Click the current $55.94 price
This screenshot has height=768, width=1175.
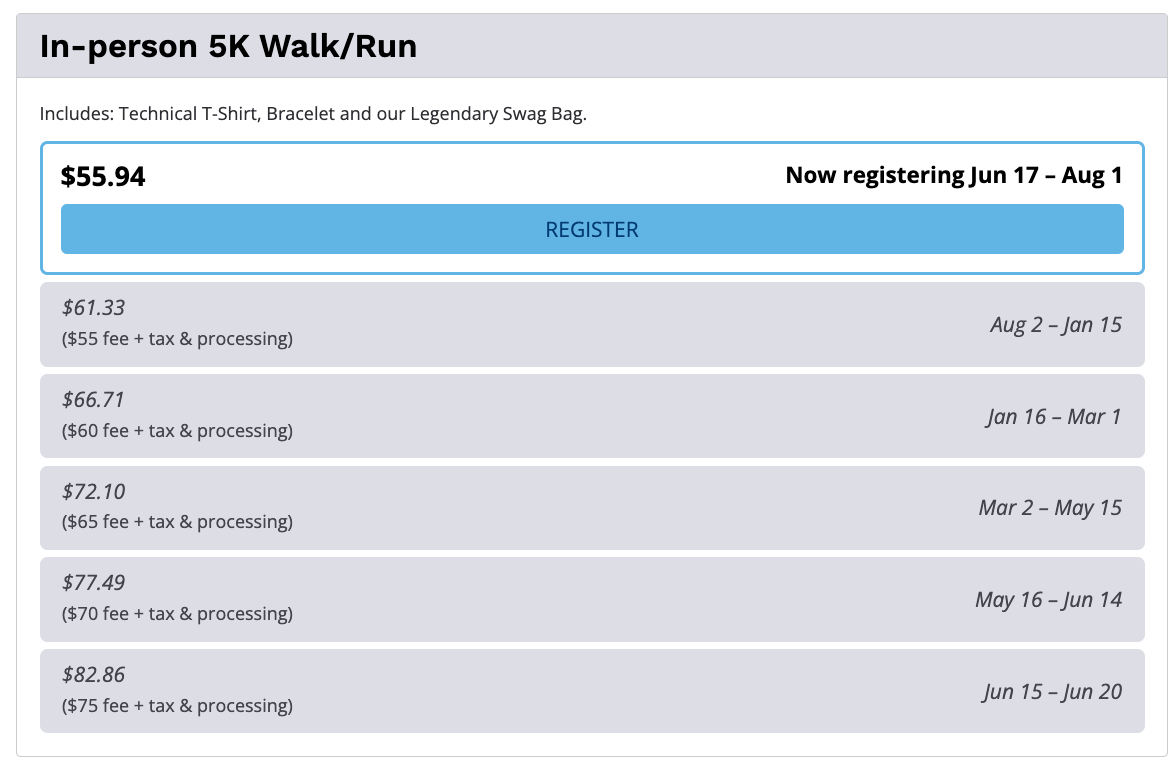103,176
